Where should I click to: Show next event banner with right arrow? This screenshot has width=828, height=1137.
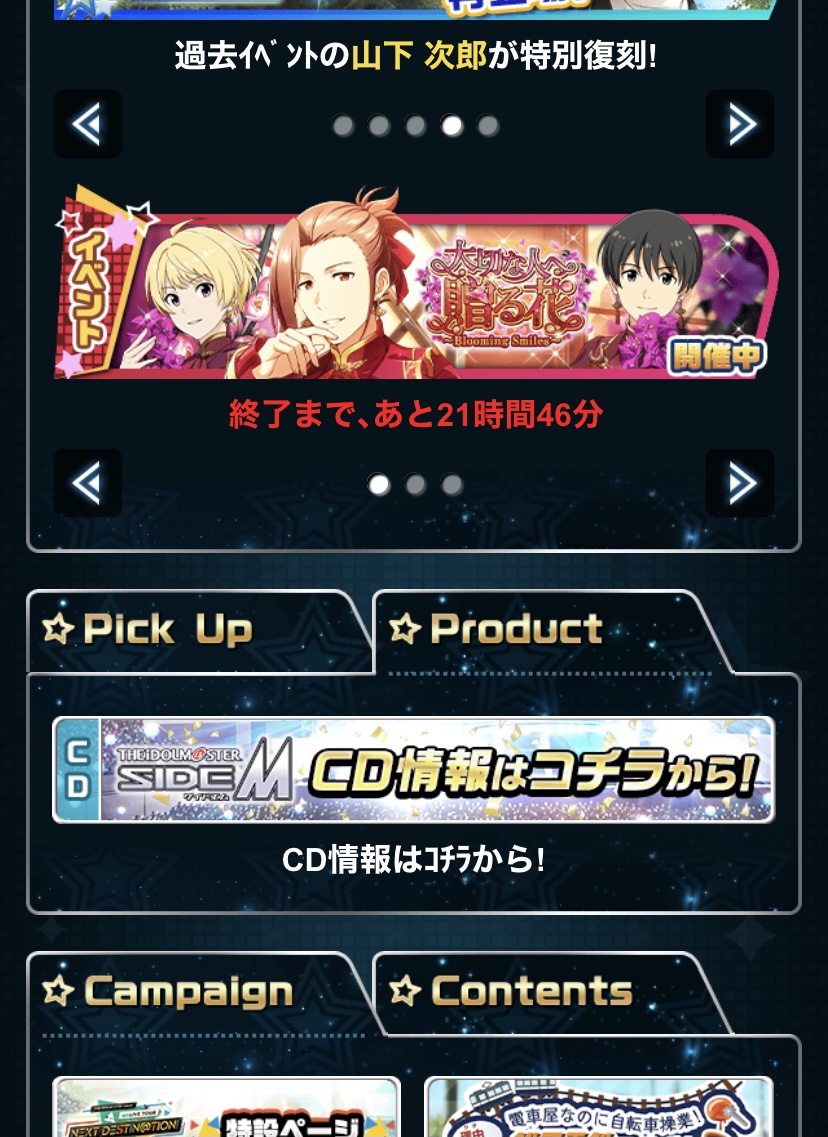coord(740,483)
